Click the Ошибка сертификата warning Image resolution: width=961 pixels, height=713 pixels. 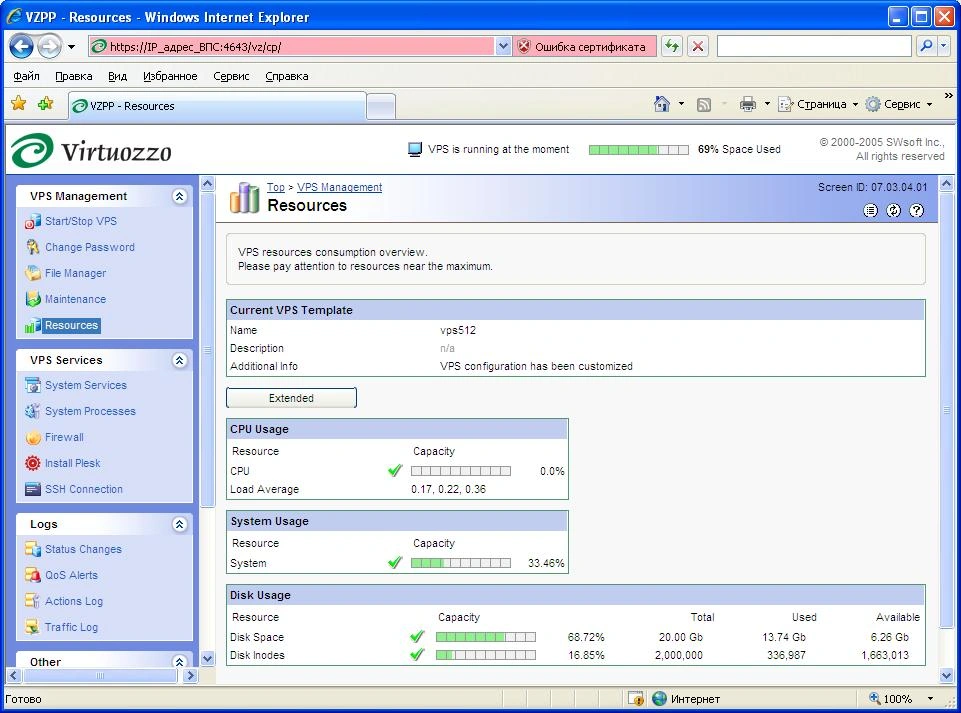pyautogui.click(x=582, y=47)
